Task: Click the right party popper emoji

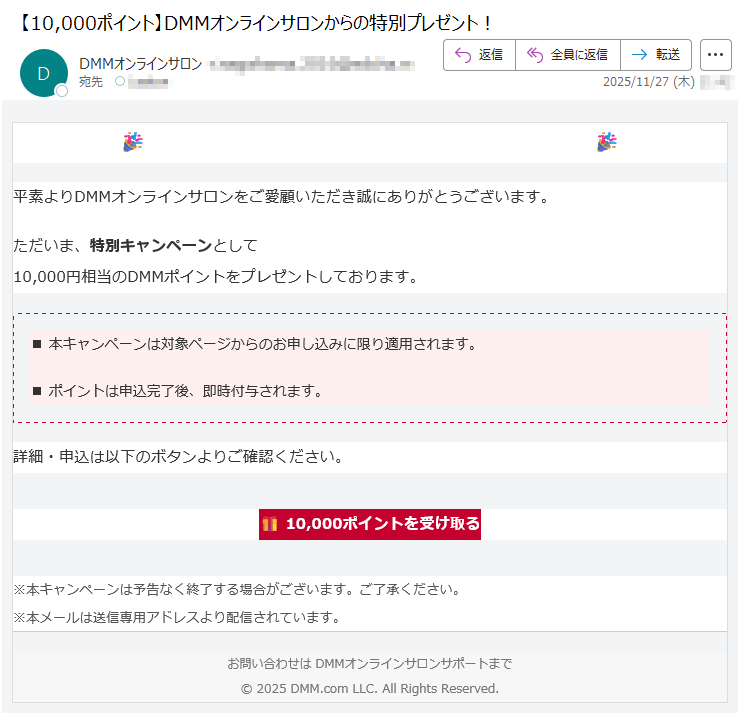Action: (606, 143)
